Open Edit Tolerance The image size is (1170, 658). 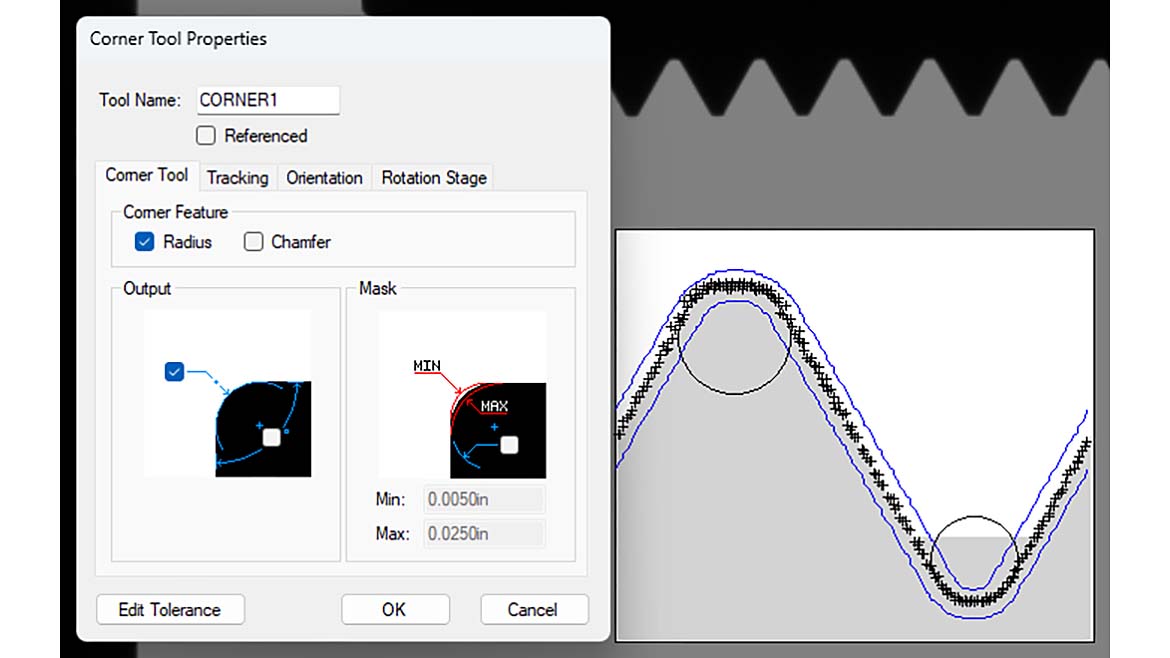pos(170,610)
